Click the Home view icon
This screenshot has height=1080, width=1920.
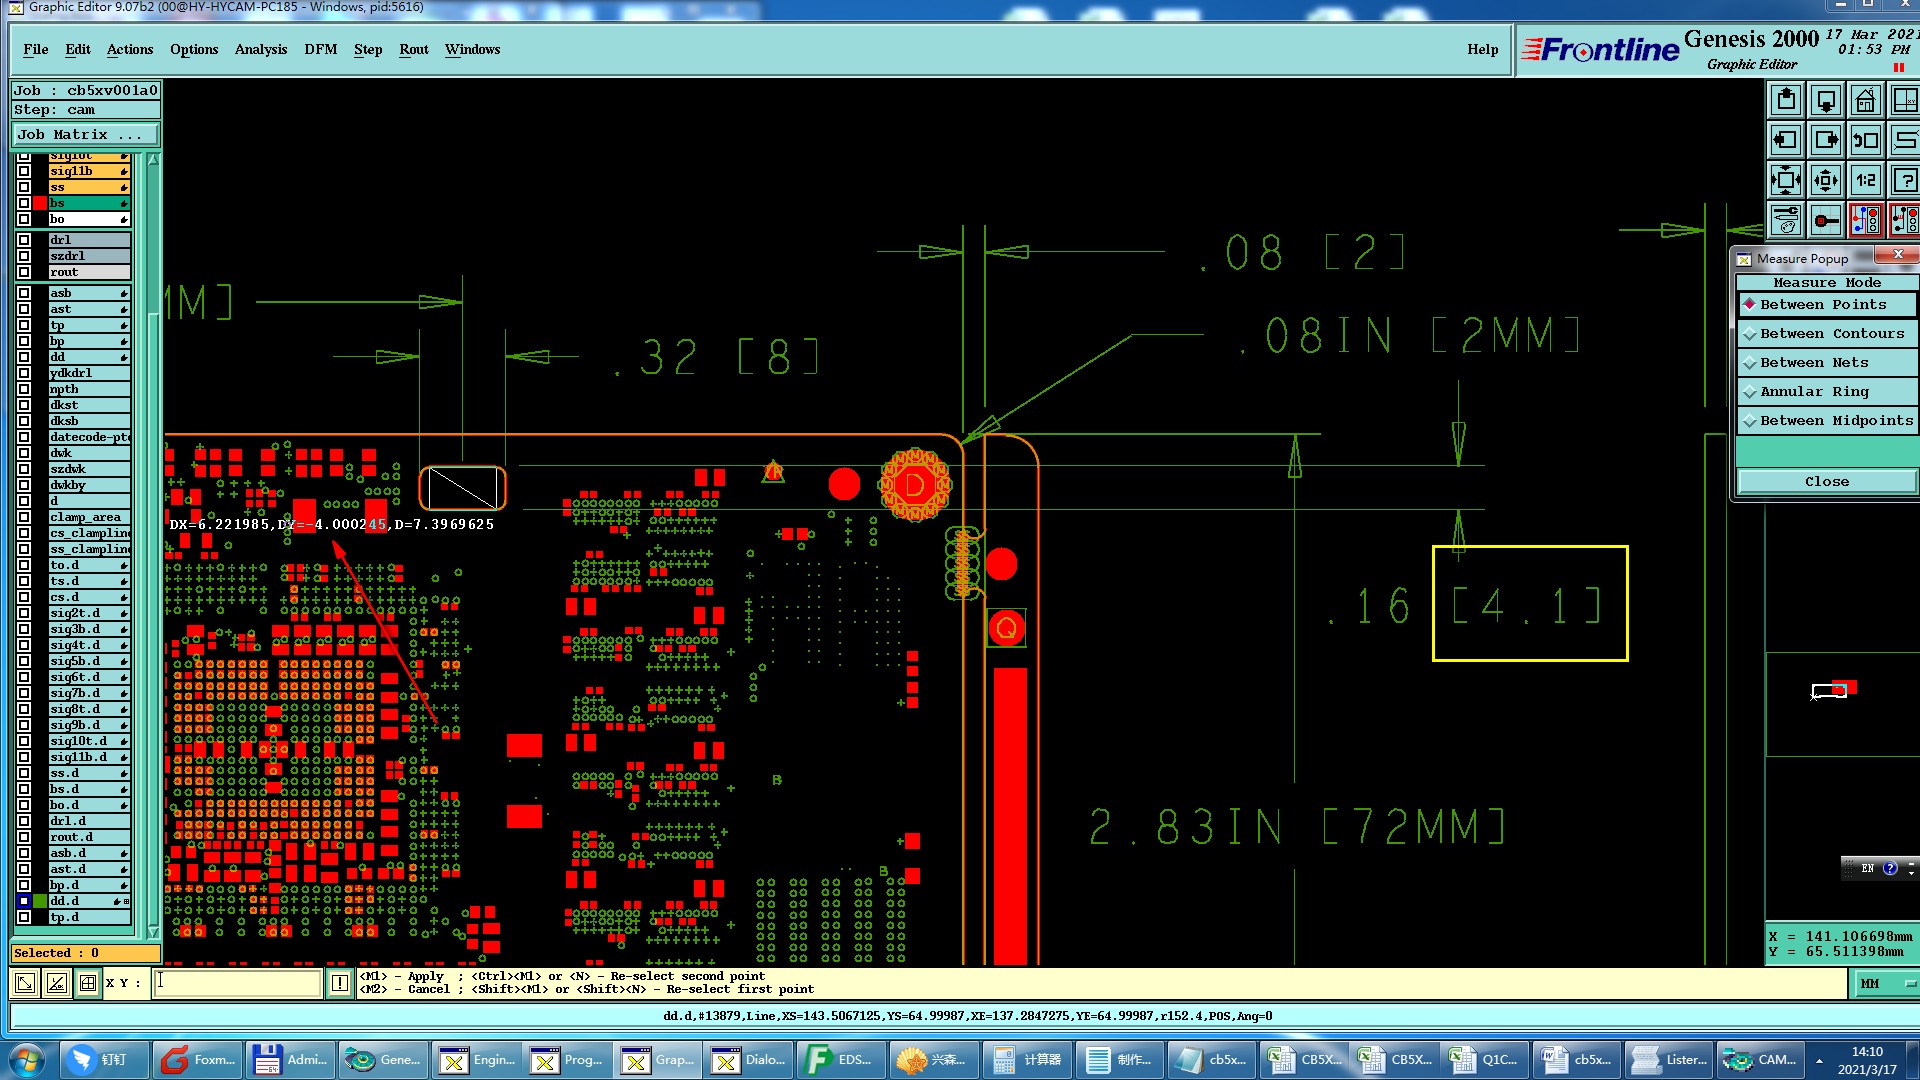(1865, 101)
